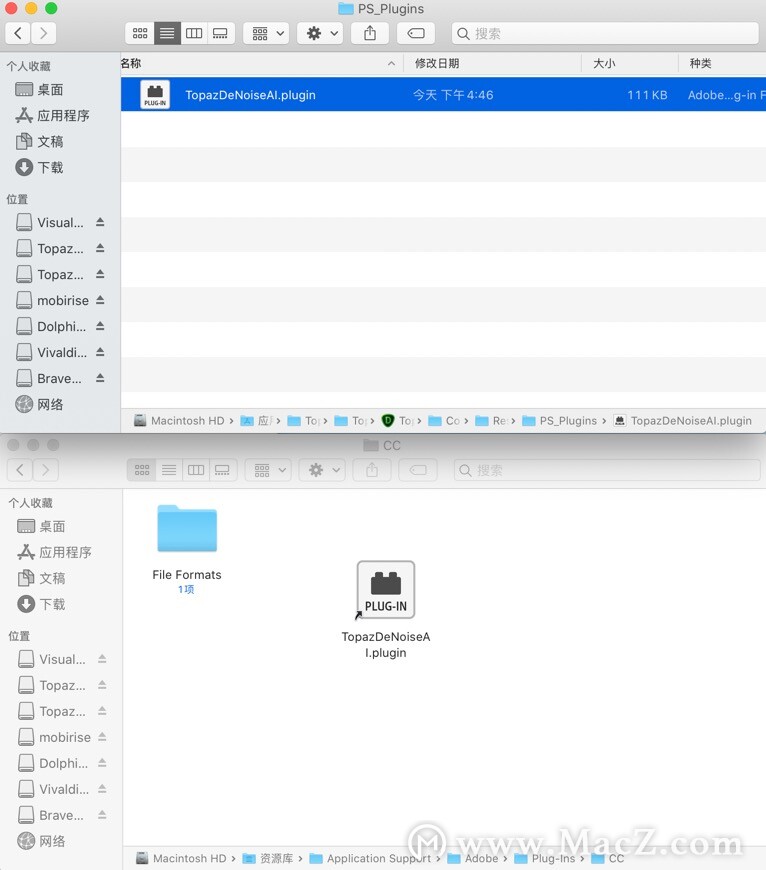Go back in CC window

point(20,470)
